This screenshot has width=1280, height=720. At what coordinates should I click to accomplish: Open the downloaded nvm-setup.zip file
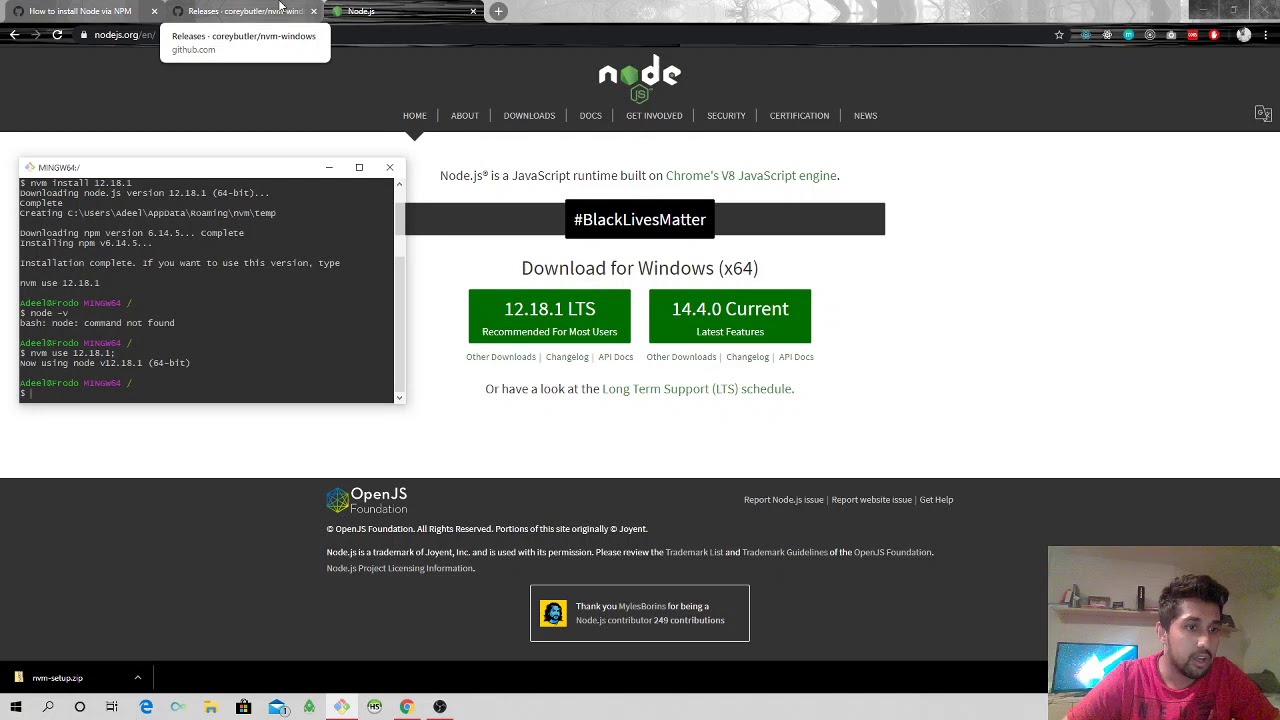pyautogui.click(x=57, y=678)
